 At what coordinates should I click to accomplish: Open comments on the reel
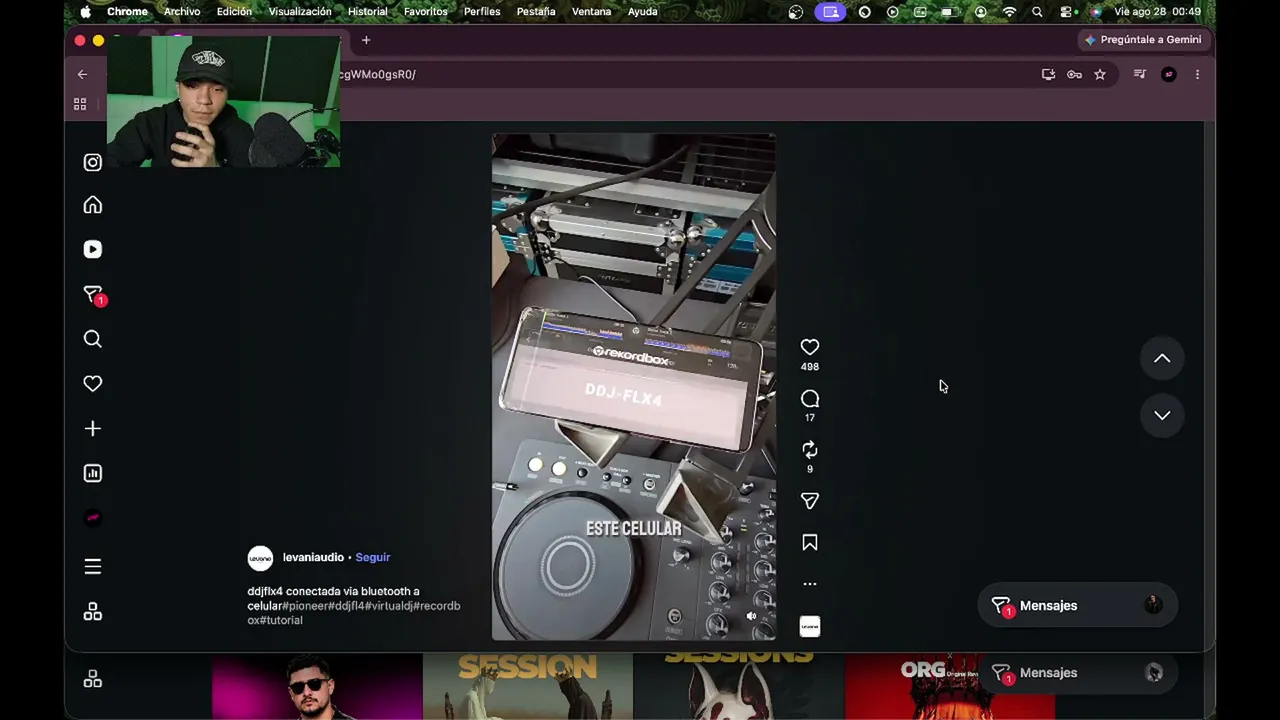(810, 399)
